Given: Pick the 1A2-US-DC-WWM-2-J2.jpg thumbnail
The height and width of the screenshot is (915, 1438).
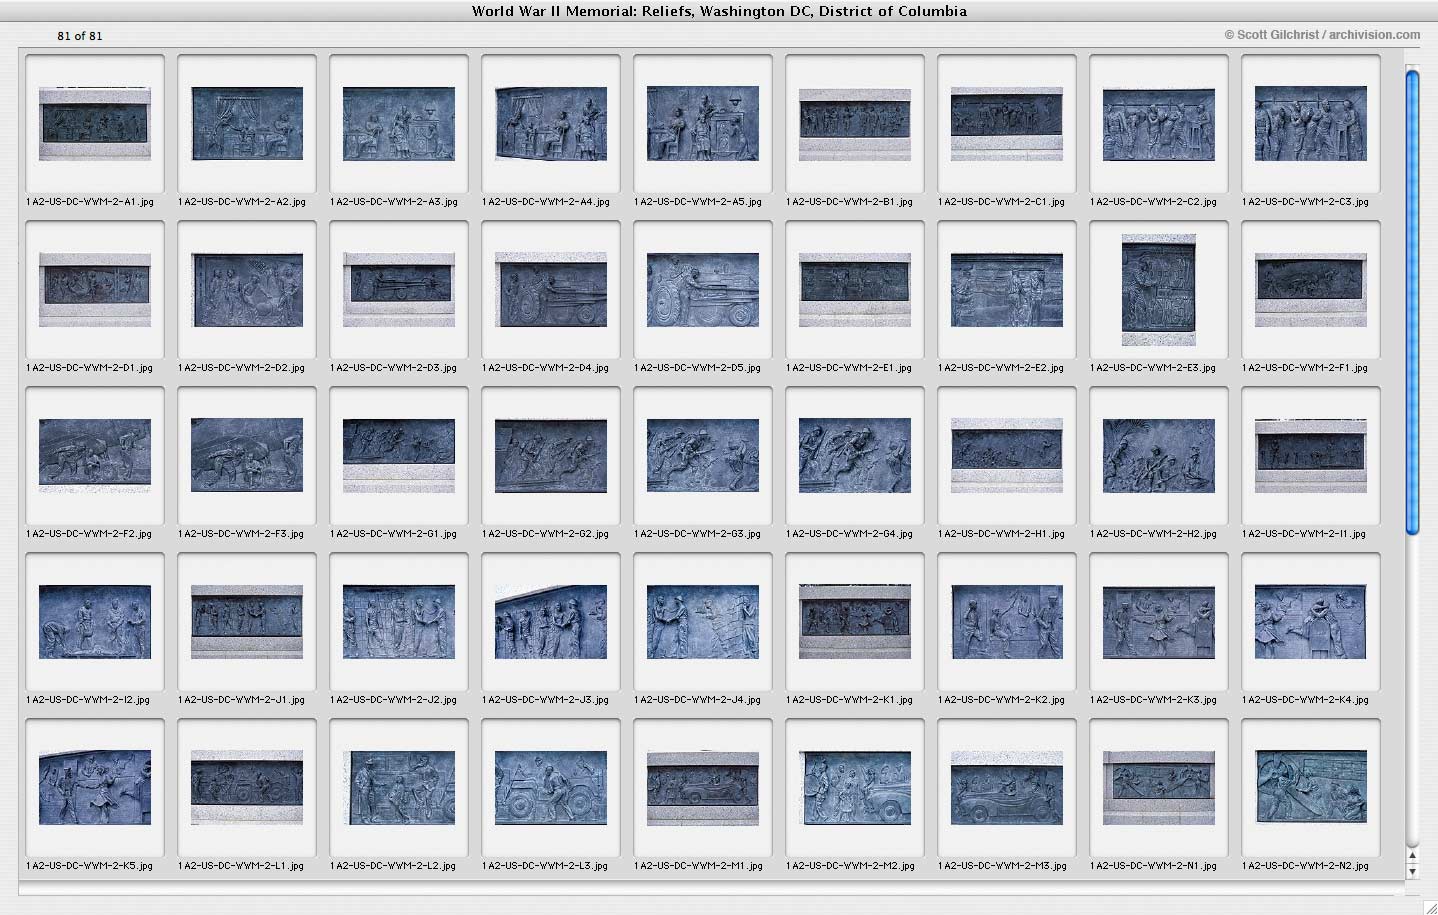Looking at the screenshot, I should pos(399,622).
